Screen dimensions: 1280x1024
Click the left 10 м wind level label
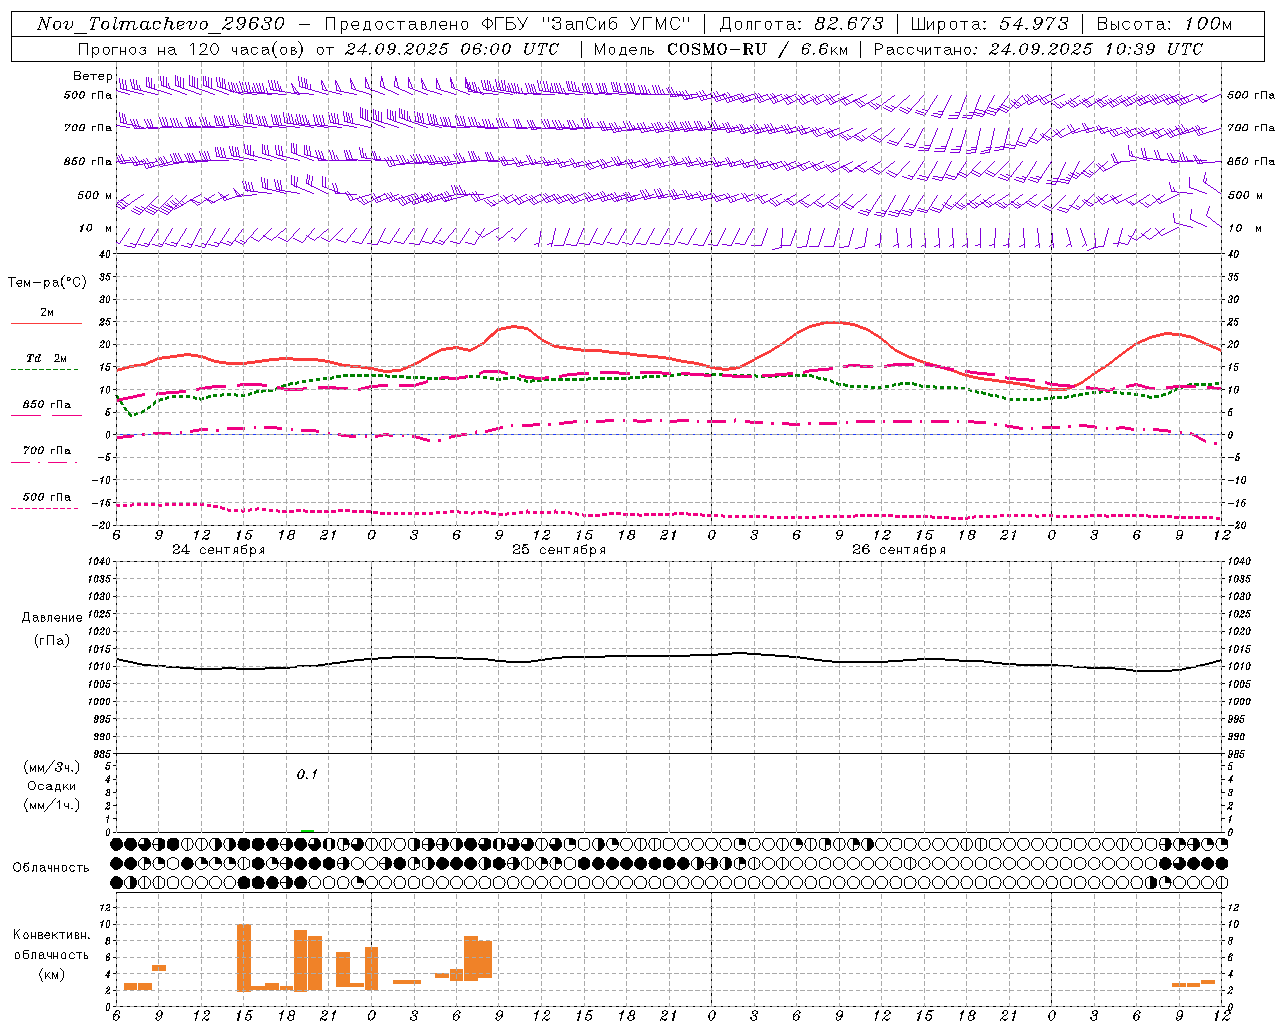point(95,228)
